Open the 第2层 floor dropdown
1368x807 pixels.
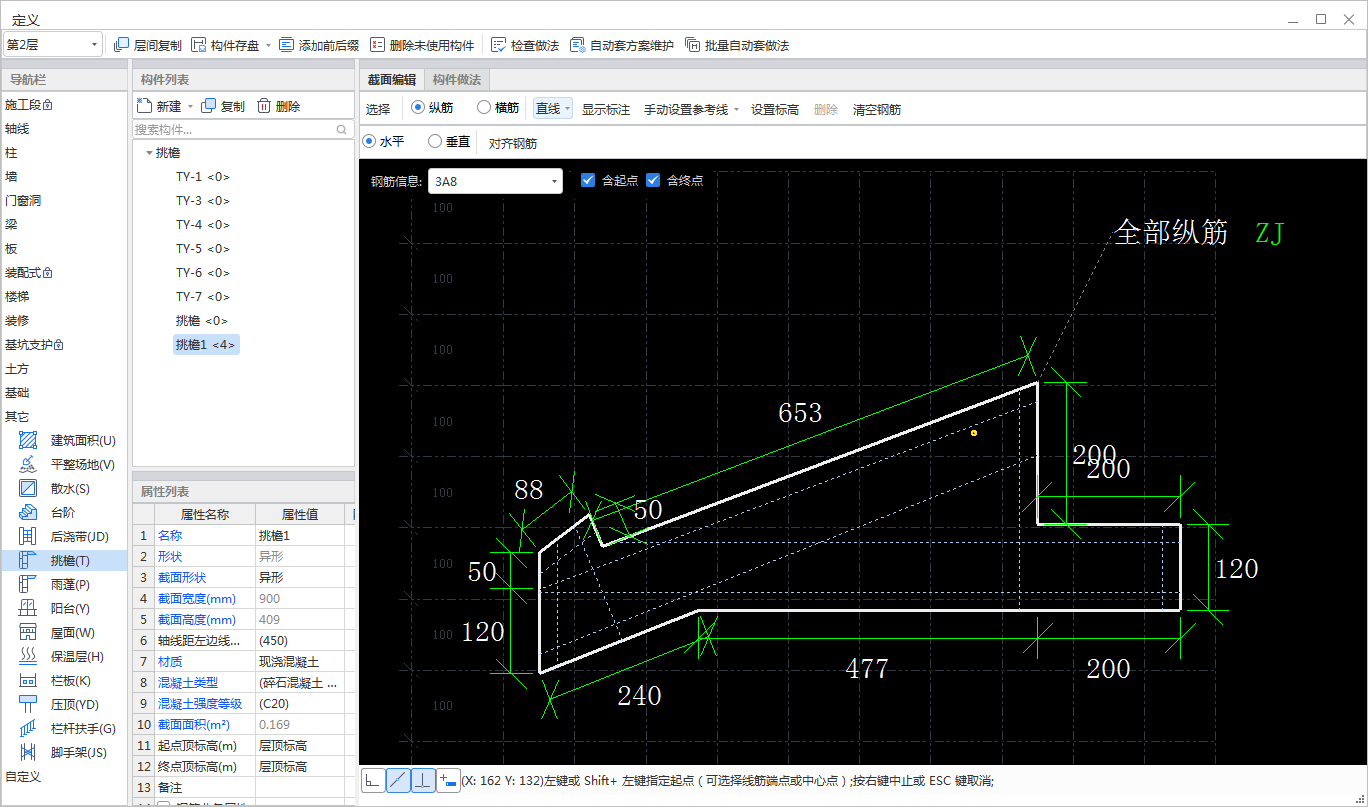pyautogui.click(x=53, y=44)
